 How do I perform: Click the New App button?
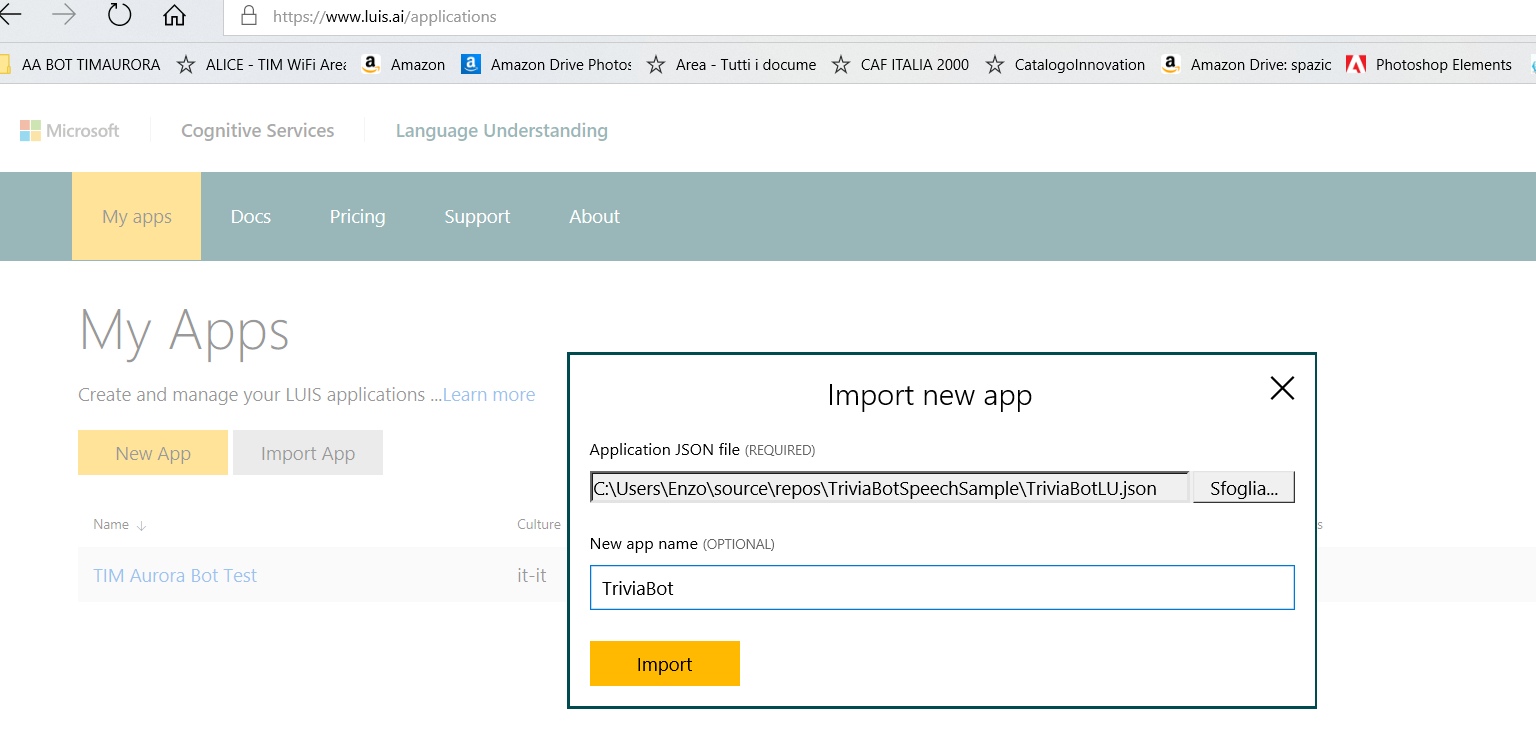(153, 453)
